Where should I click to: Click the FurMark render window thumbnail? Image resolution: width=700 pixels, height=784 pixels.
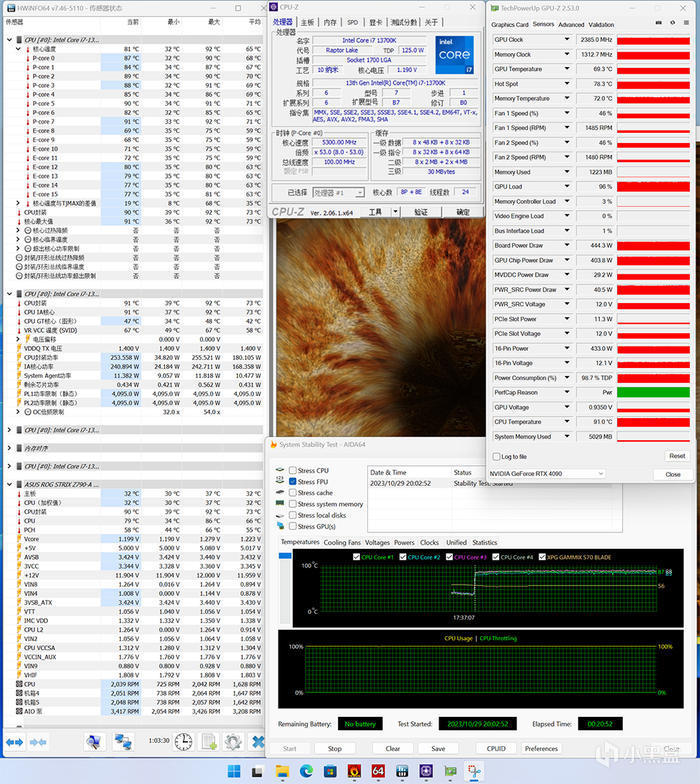point(381,328)
